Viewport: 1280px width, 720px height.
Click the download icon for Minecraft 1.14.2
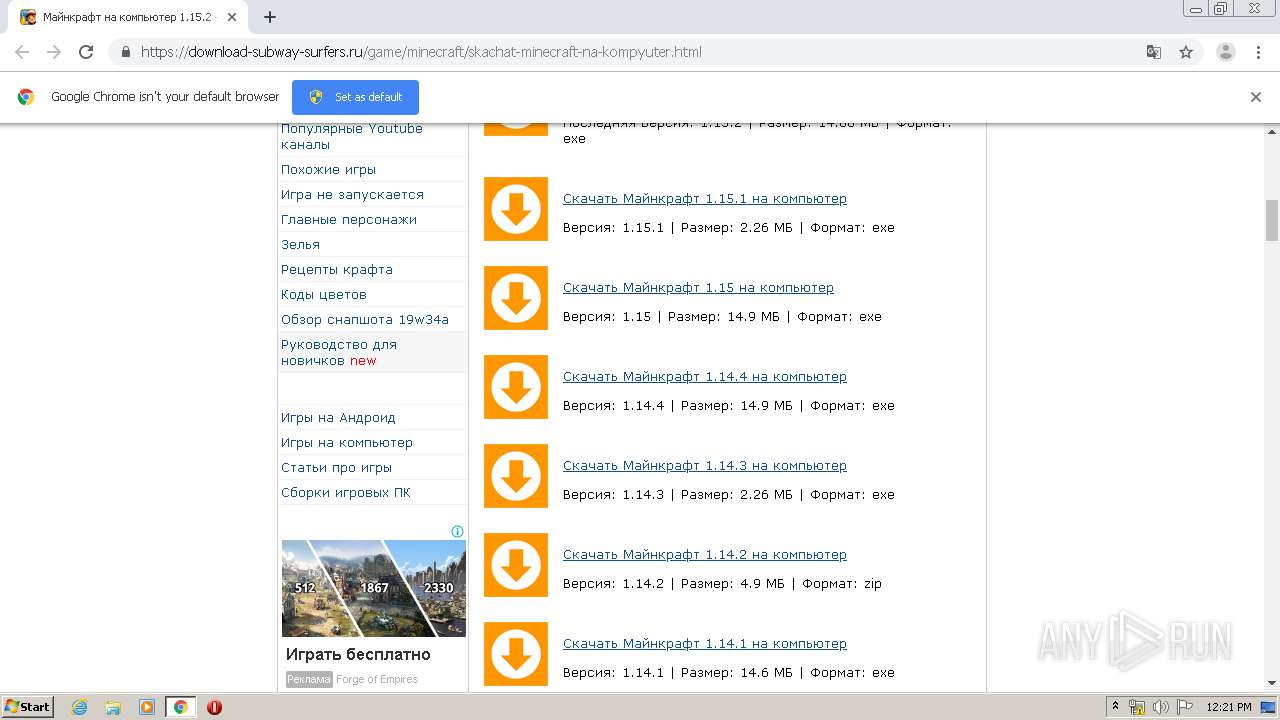pyautogui.click(x=516, y=565)
